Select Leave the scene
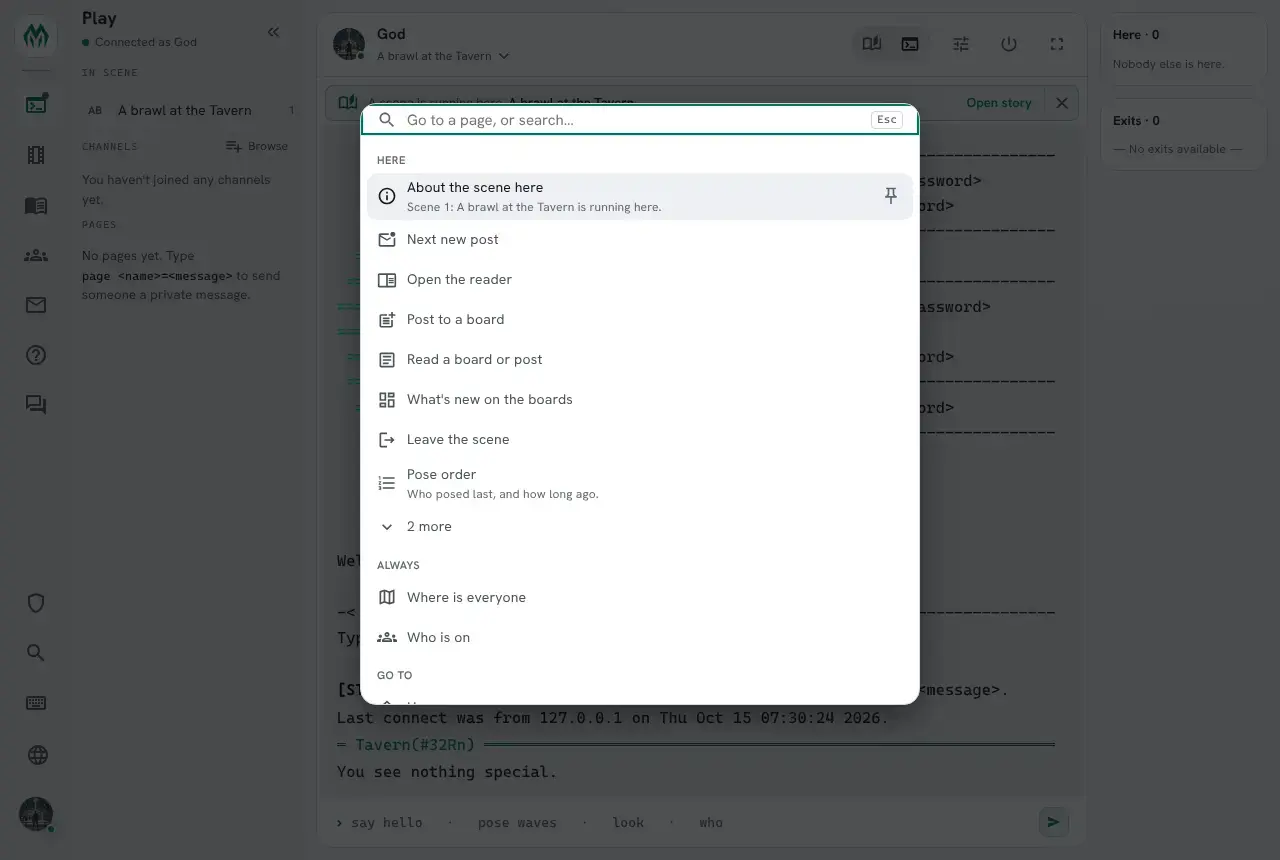Screen dimensions: 1280x860 [639, 440]
